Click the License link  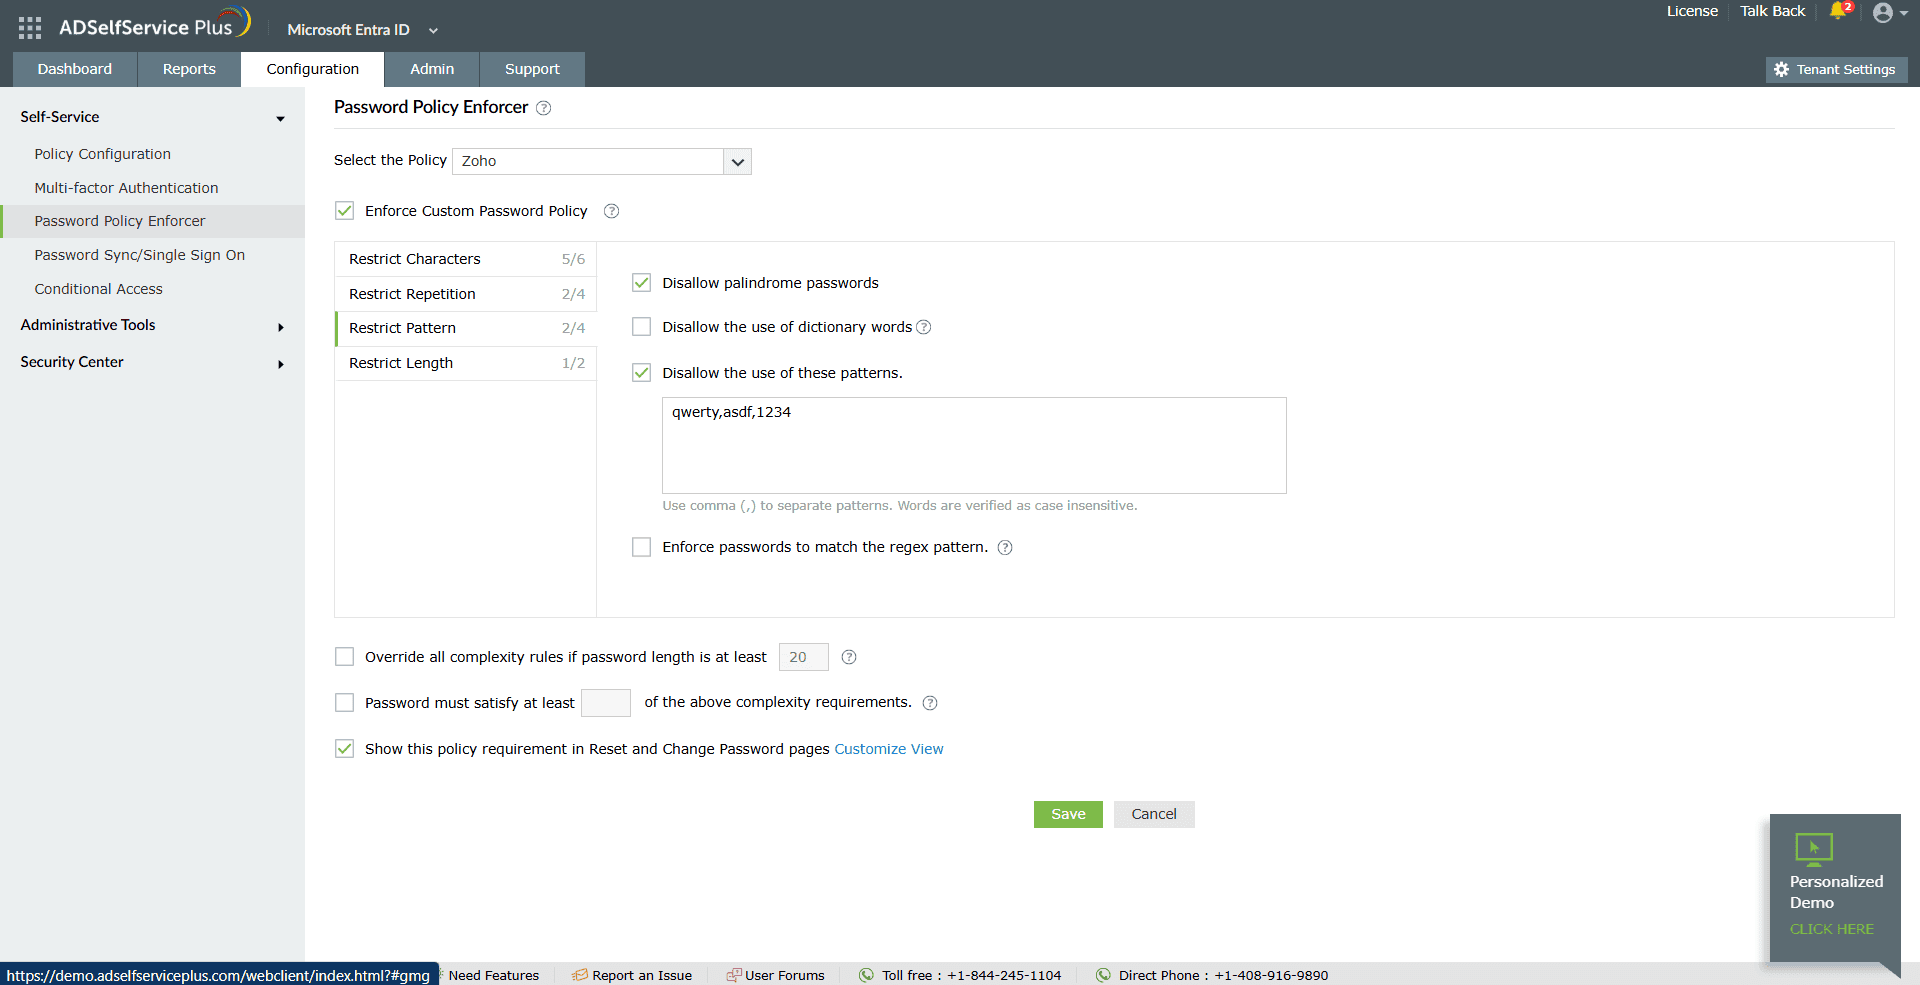(1692, 11)
